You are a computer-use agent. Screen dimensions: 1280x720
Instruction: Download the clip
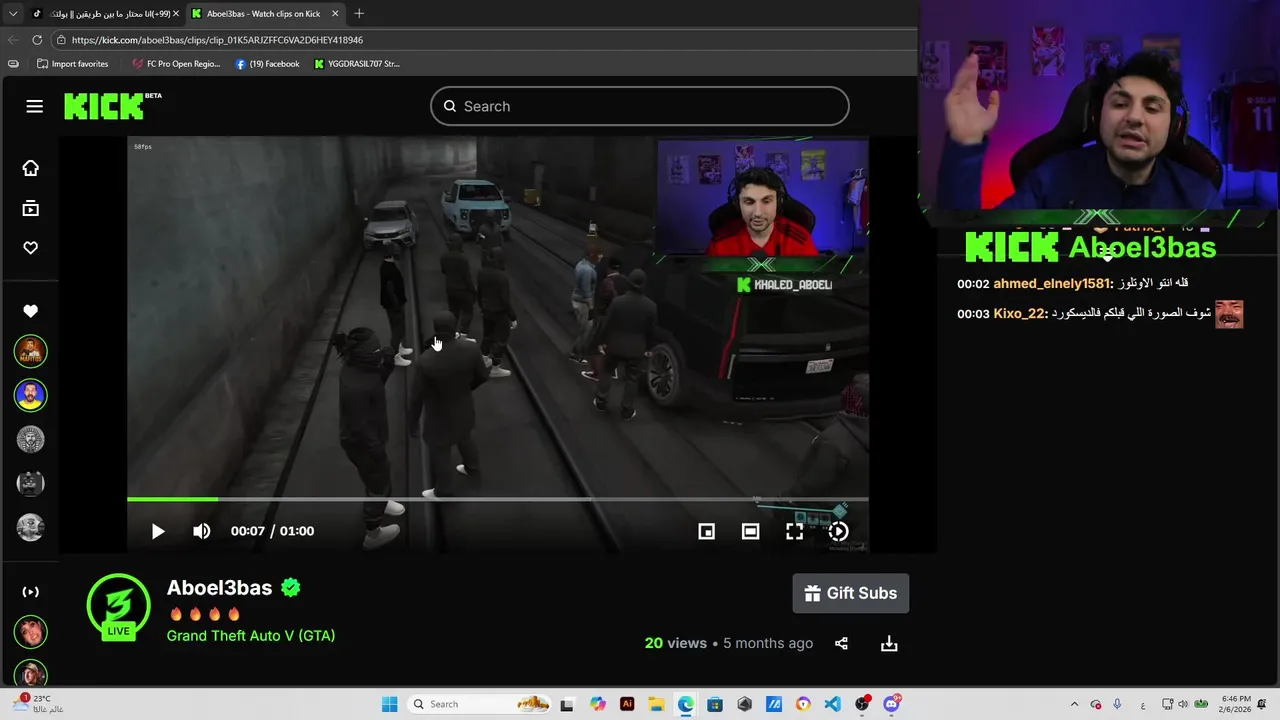tap(889, 644)
